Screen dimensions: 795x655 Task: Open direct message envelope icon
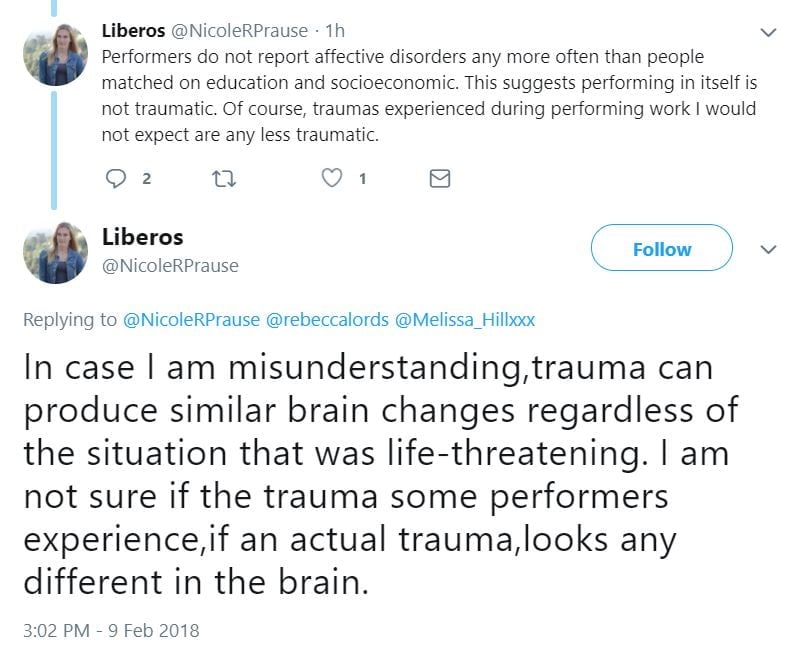[439, 179]
